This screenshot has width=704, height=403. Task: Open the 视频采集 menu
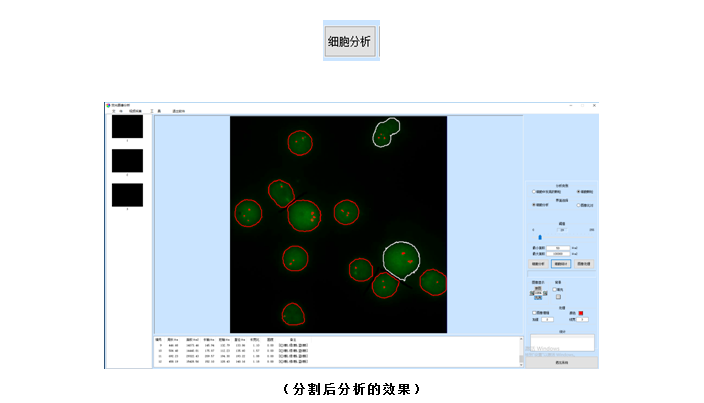click(x=134, y=110)
